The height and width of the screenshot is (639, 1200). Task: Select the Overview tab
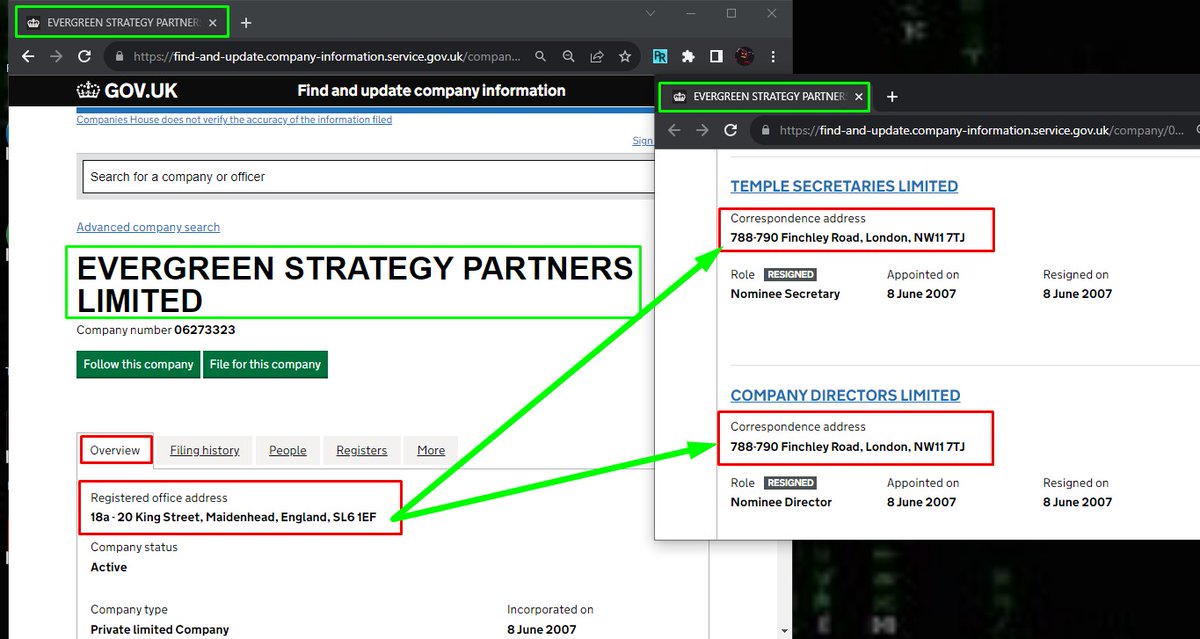115,450
